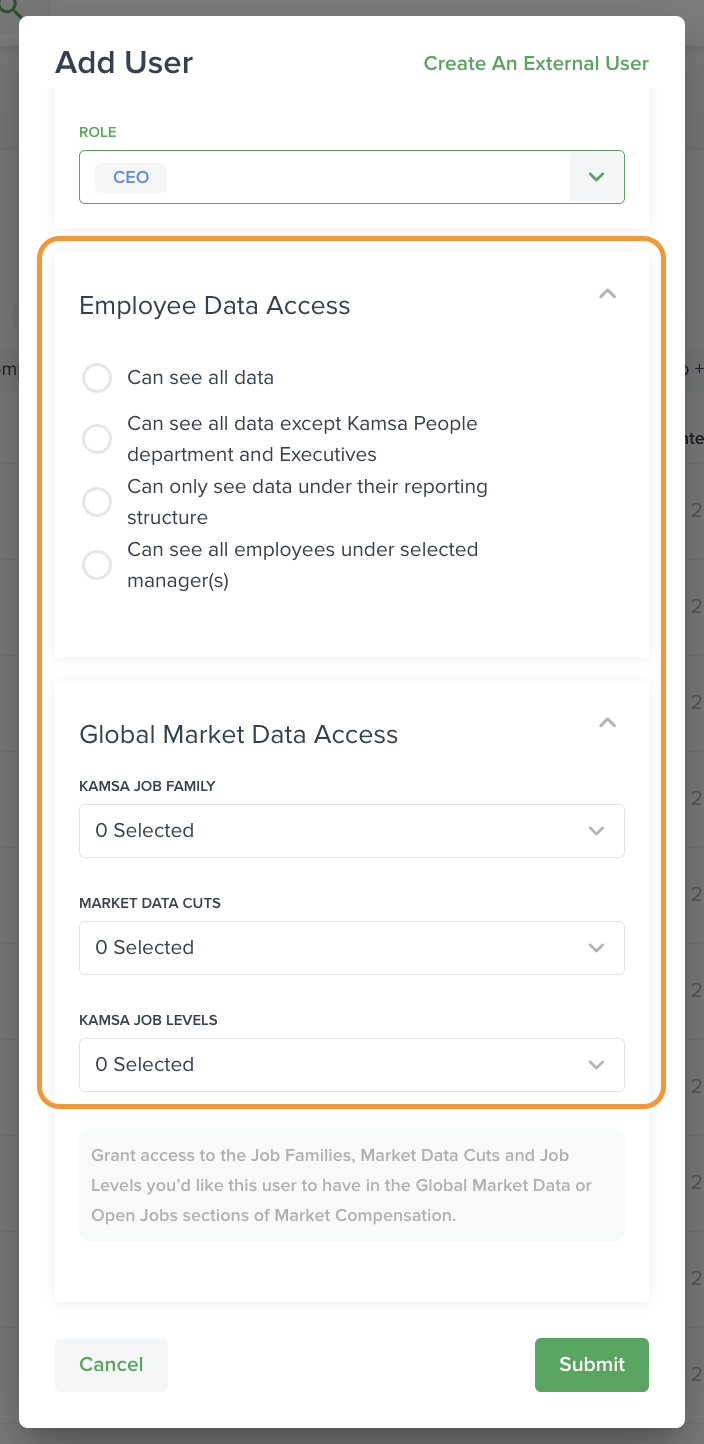Click 'Create An External User' link
The height and width of the screenshot is (1444, 704).
(536, 64)
